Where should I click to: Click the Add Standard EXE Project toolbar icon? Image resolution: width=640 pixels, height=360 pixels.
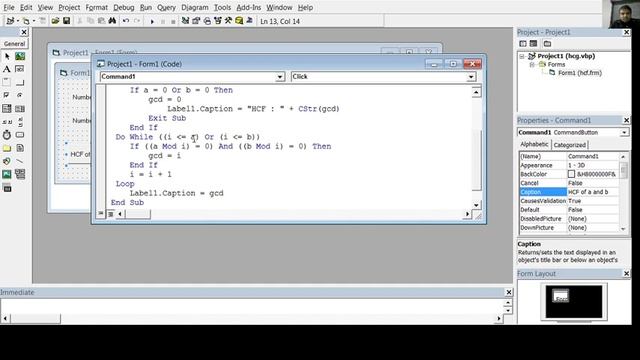click(10, 21)
